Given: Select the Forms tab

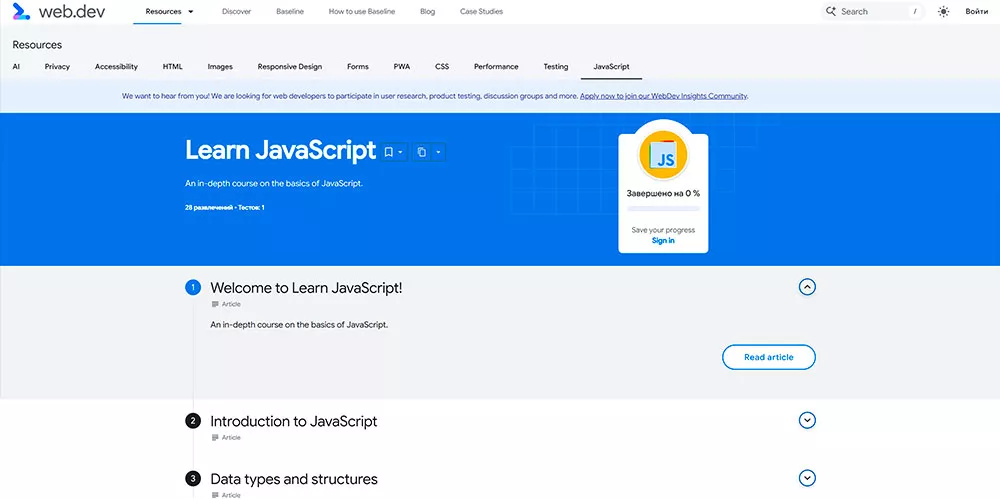Looking at the screenshot, I should tap(358, 66).
